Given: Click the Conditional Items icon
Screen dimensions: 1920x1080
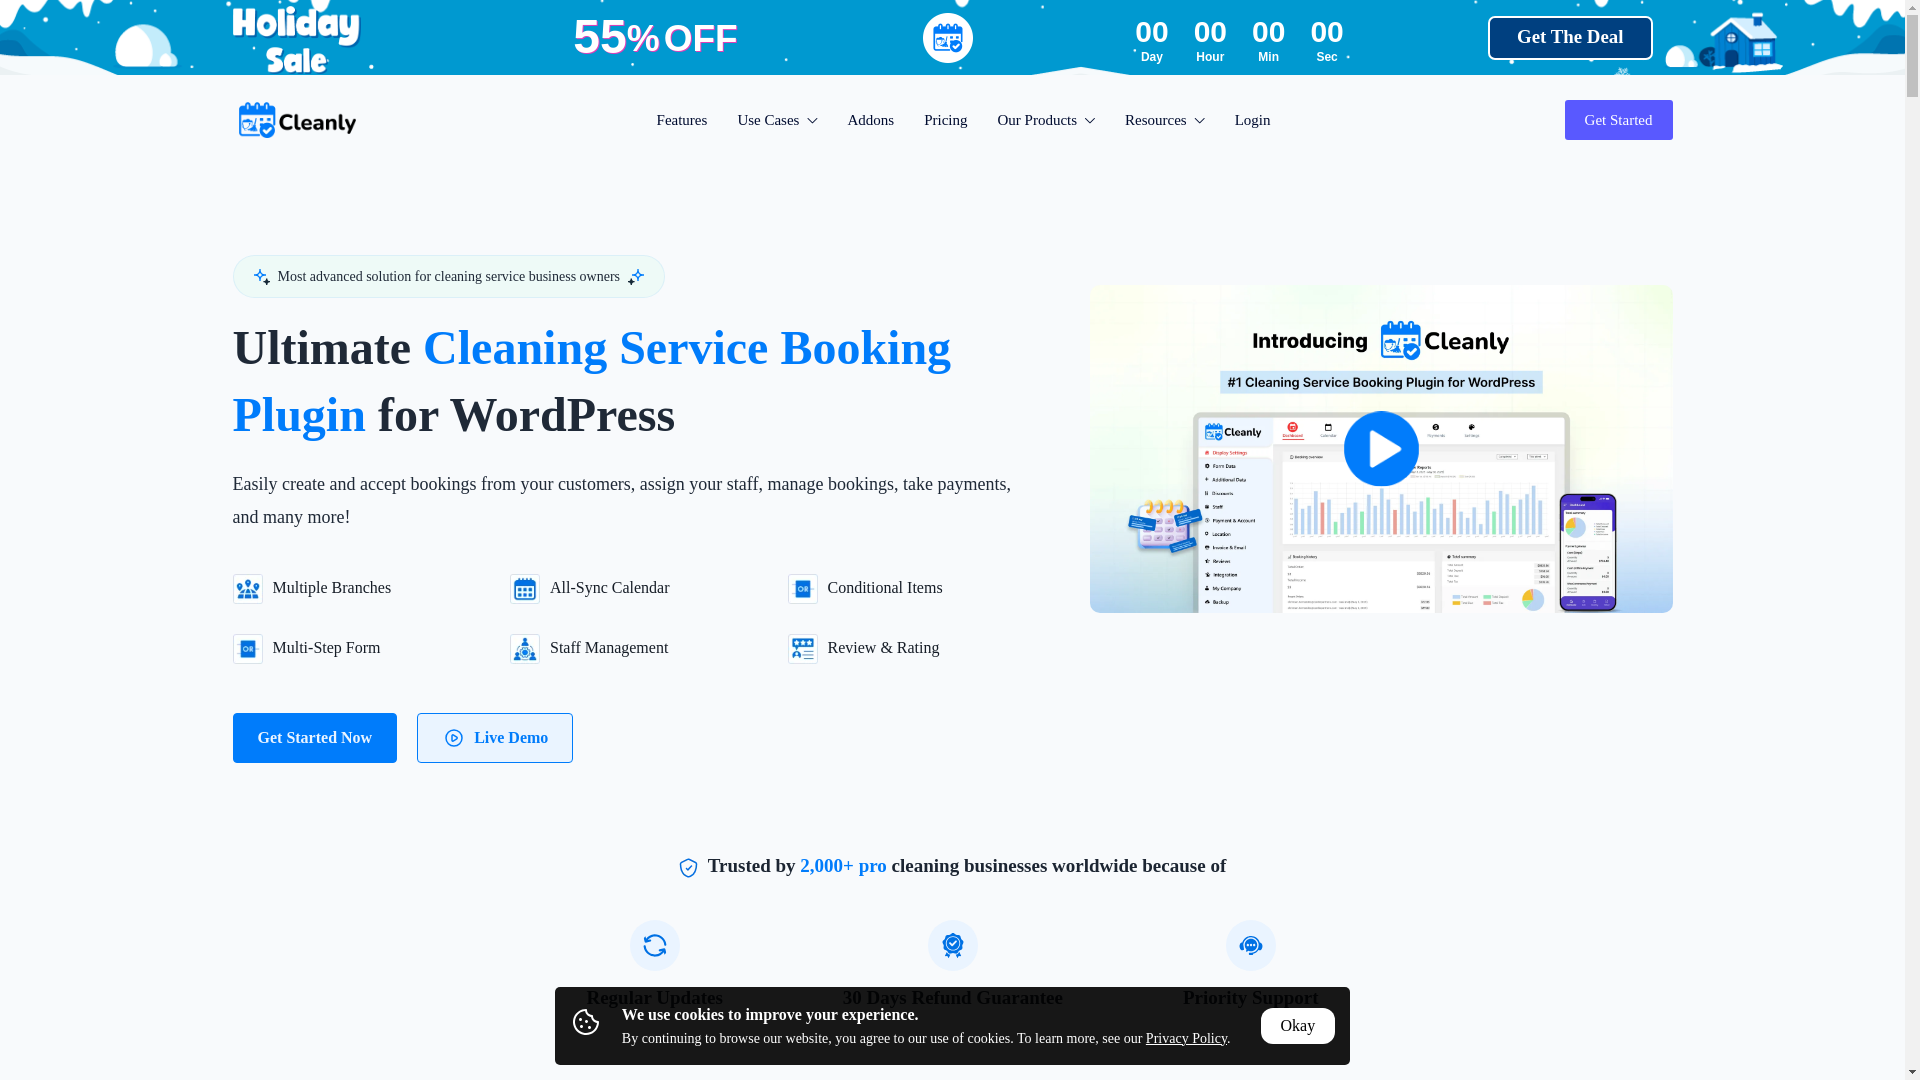Looking at the screenshot, I should coord(802,589).
